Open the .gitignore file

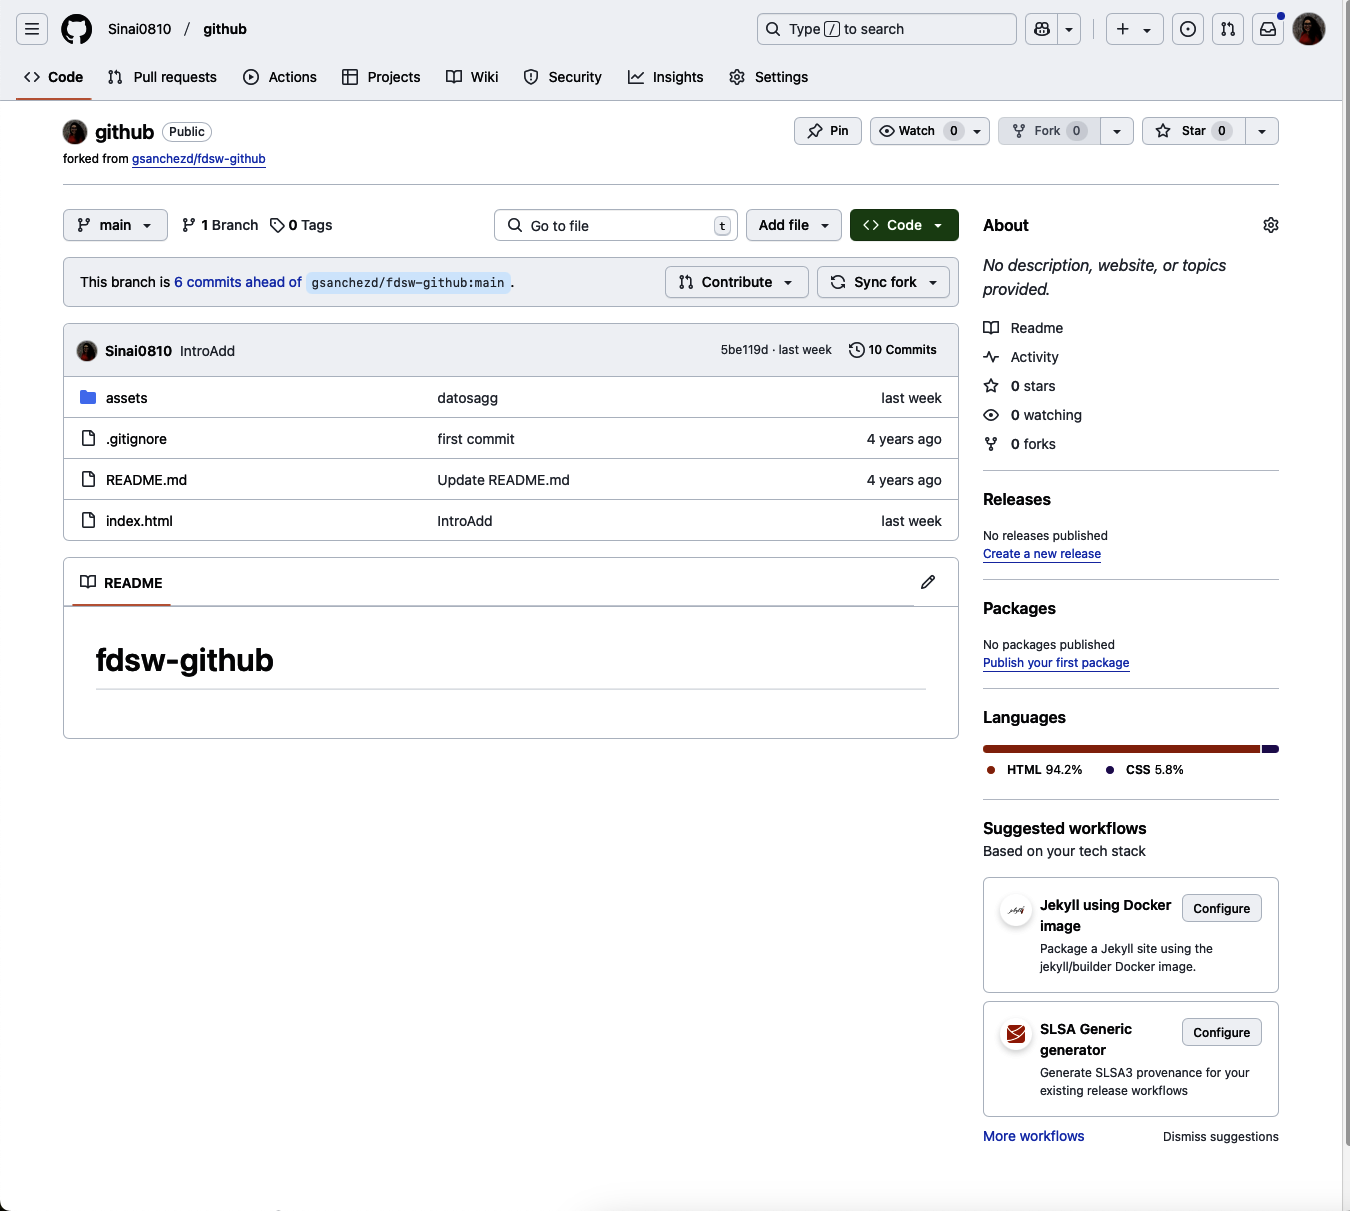click(x=136, y=439)
